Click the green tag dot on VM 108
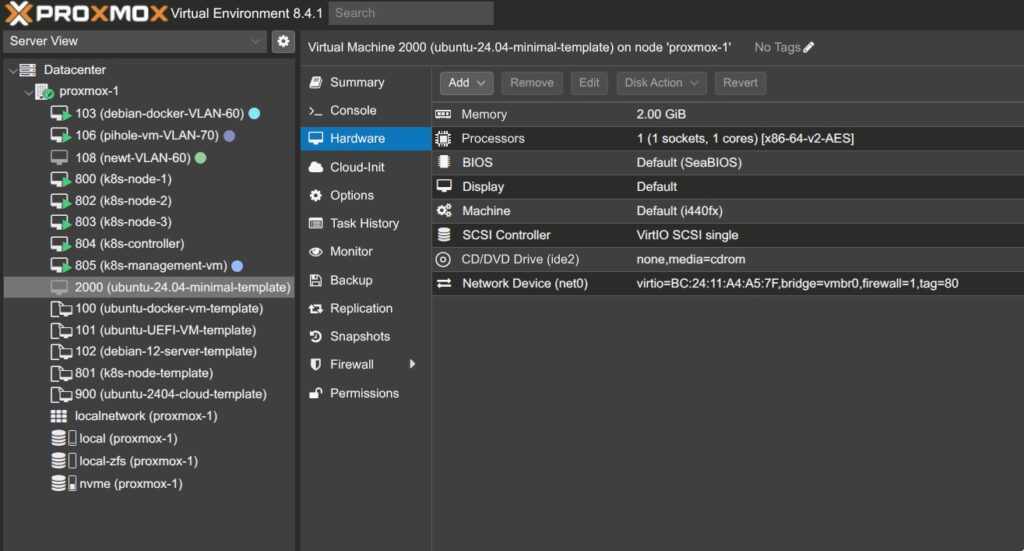1024x551 pixels. point(200,157)
